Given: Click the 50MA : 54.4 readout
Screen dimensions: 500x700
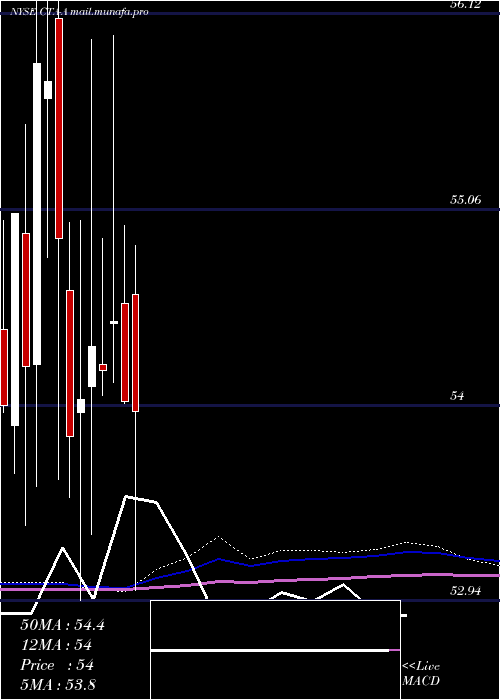Looking at the screenshot, I should 62,625.
